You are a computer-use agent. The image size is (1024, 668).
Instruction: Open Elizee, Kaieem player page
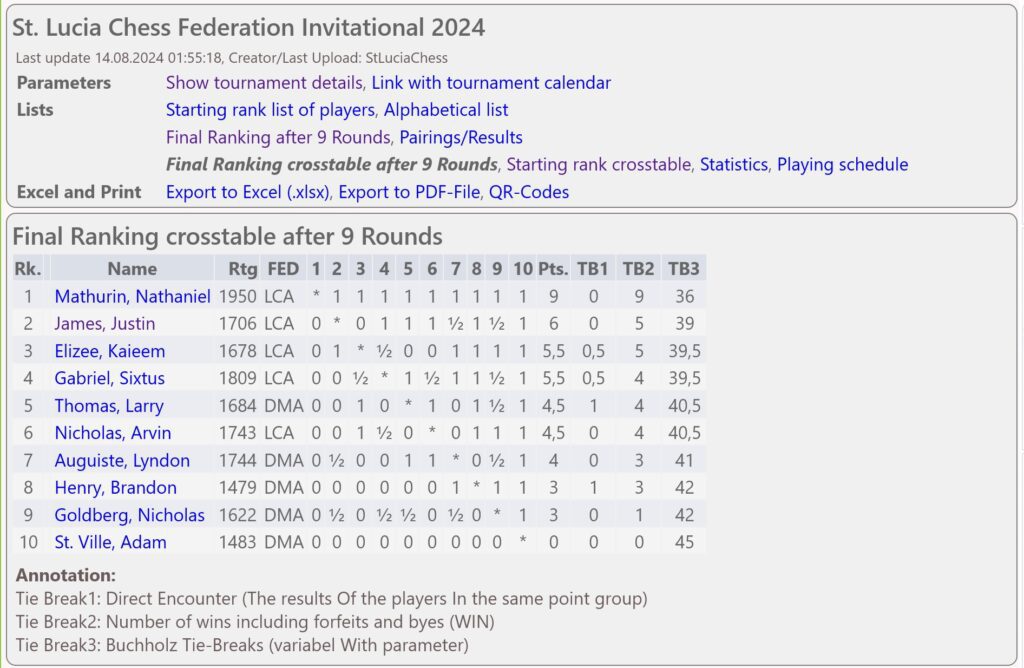110,351
